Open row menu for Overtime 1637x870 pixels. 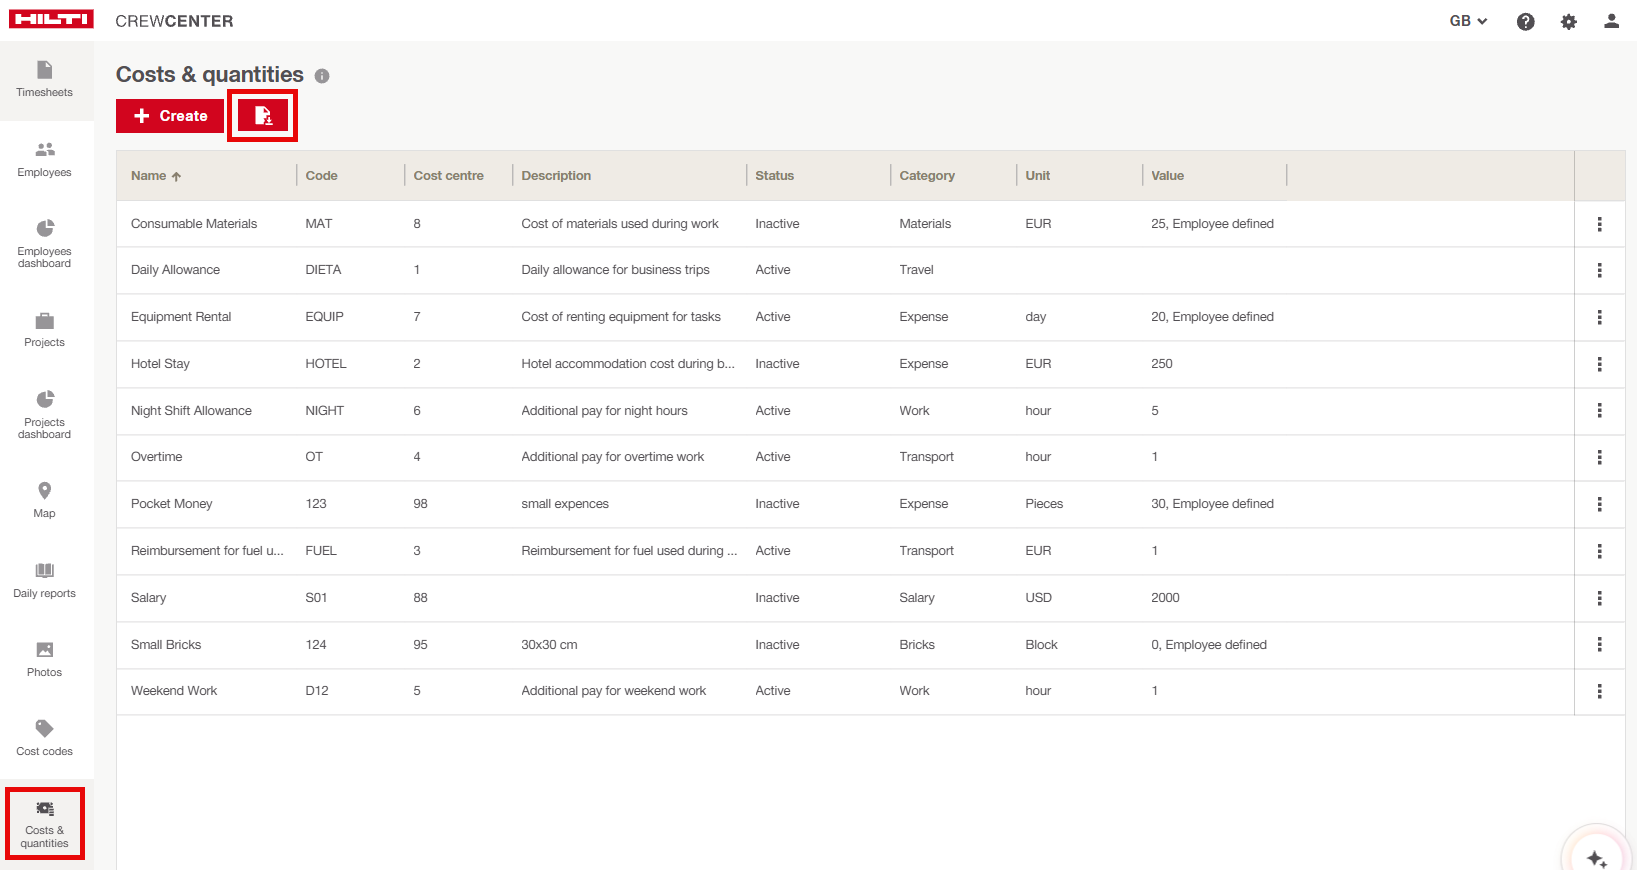[x=1599, y=457]
